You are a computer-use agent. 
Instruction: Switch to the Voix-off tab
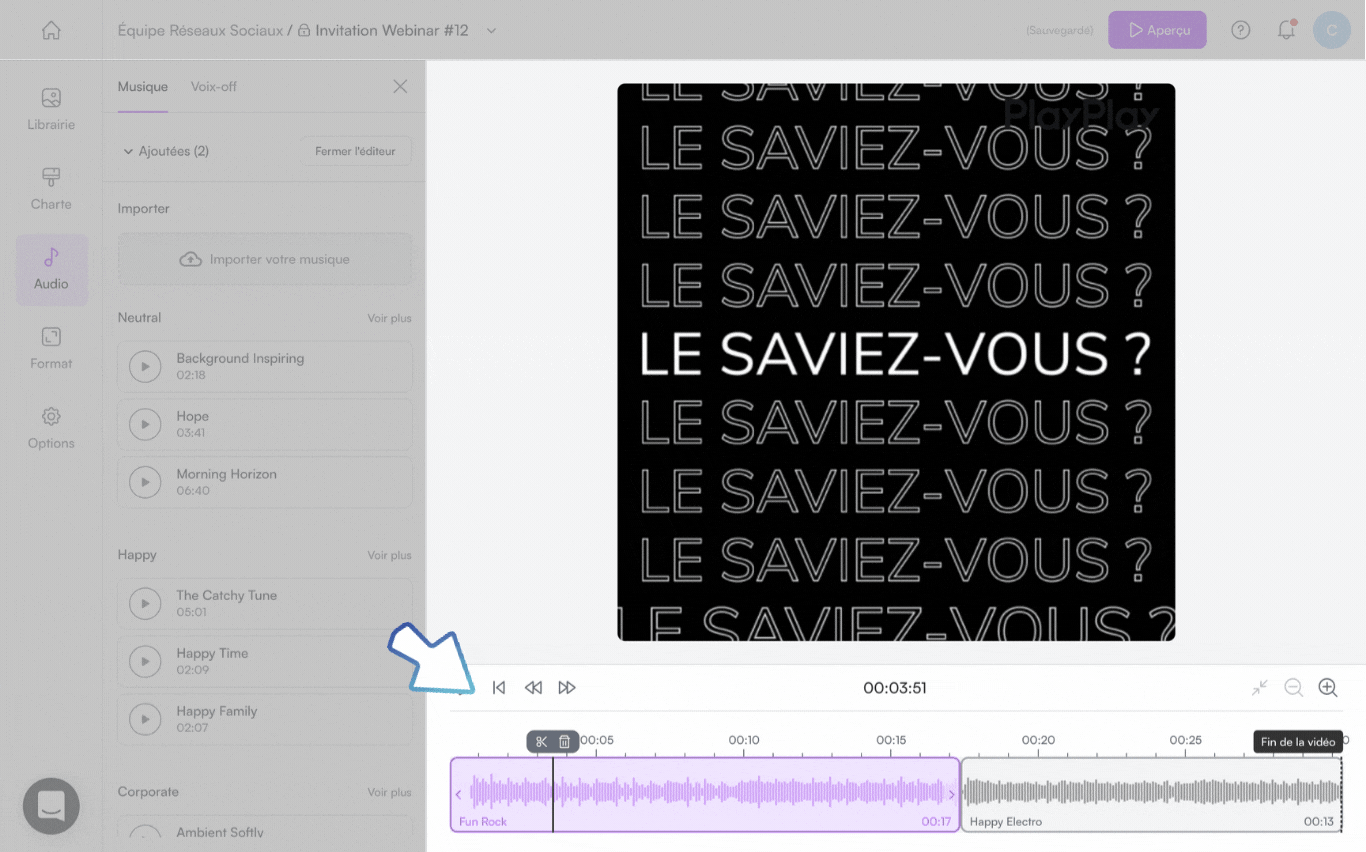click(214, 87)
